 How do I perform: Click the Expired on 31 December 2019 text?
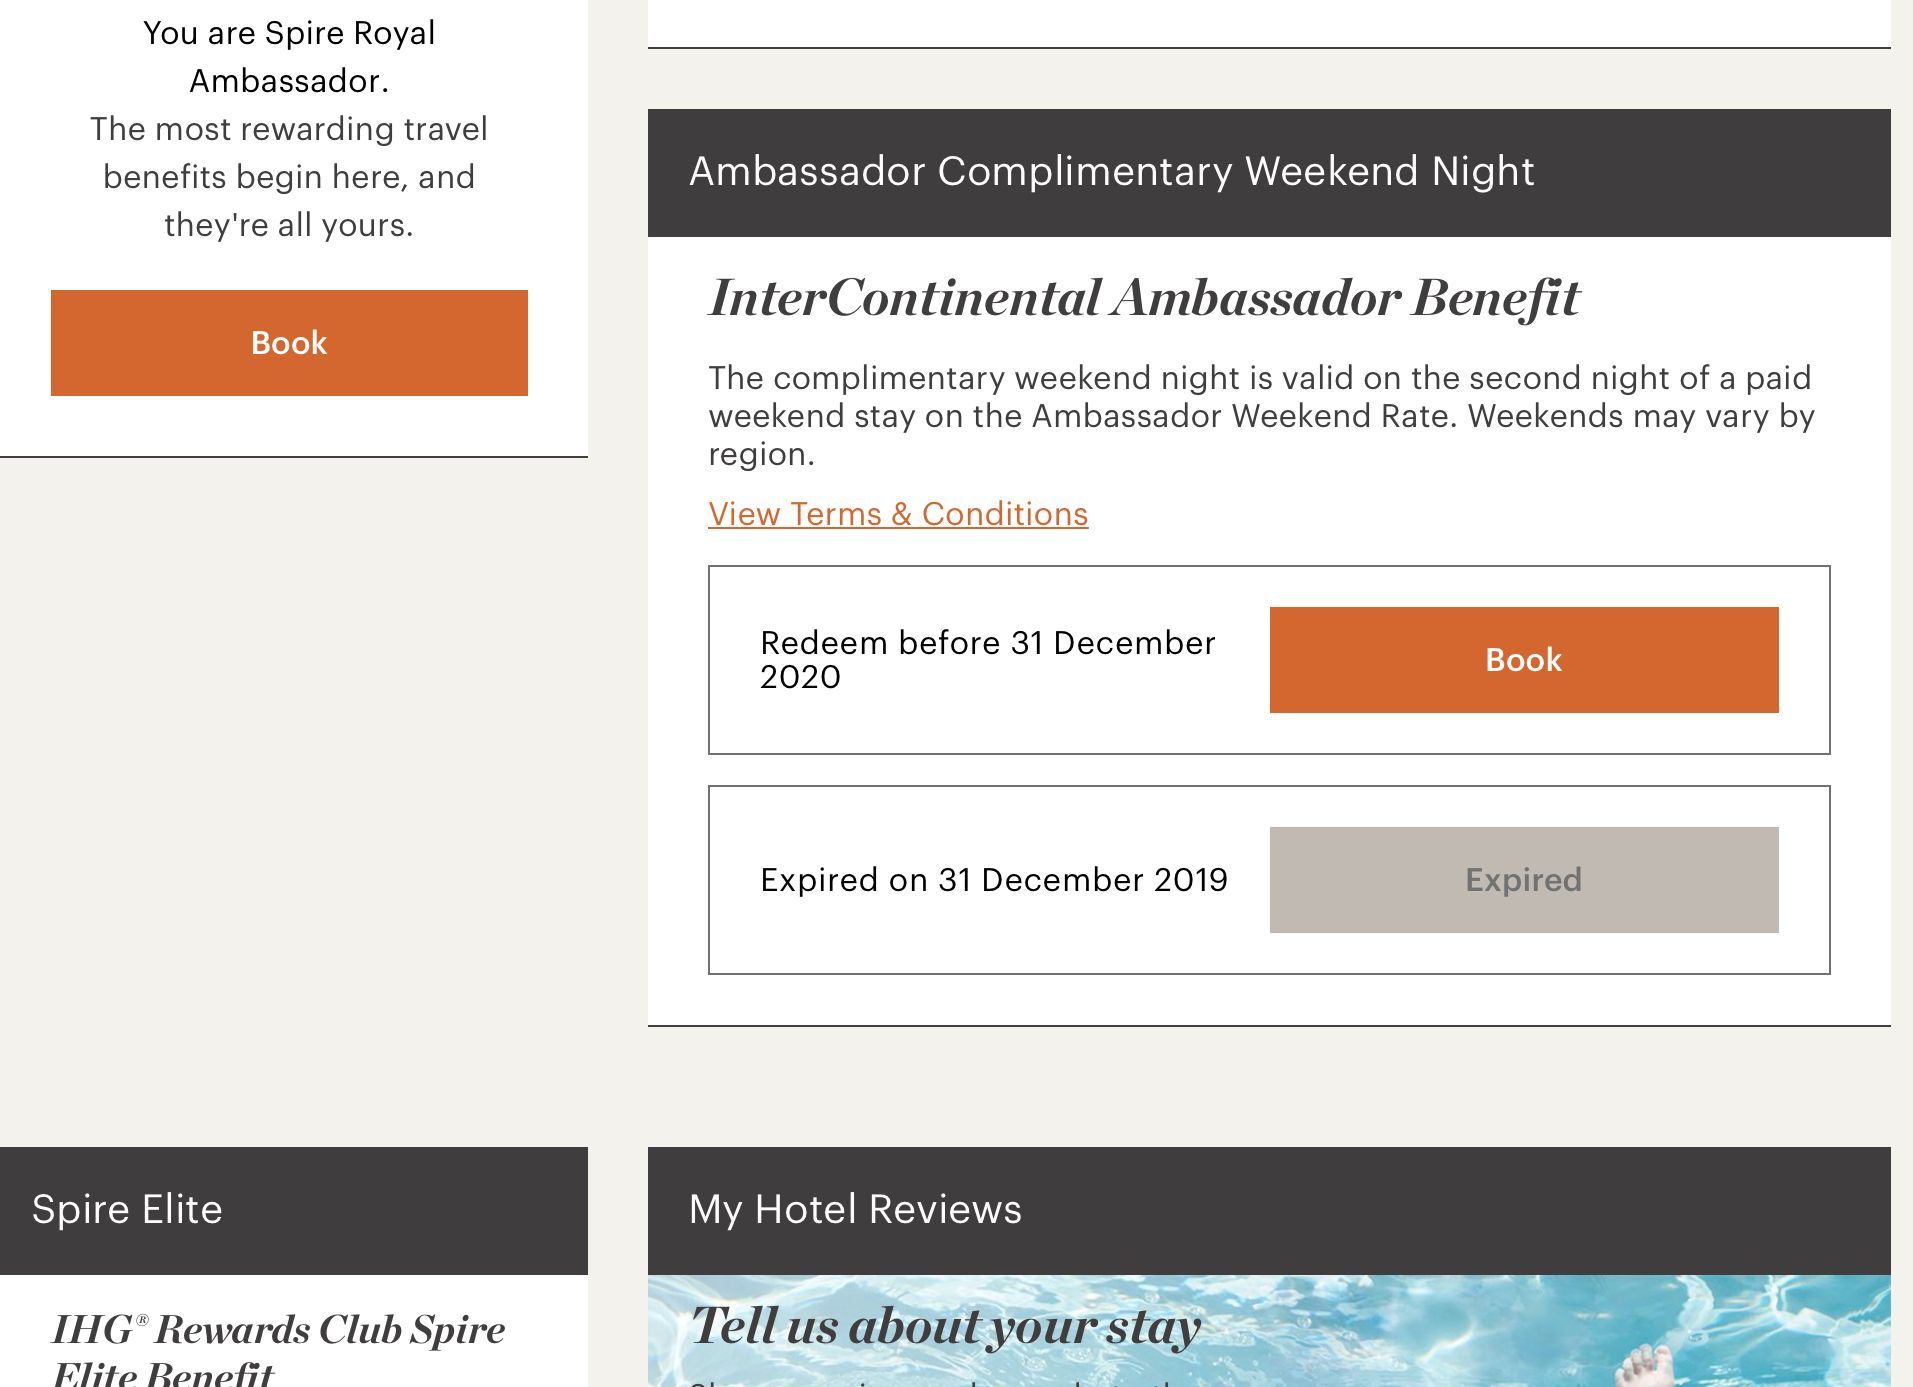point(993,880)
